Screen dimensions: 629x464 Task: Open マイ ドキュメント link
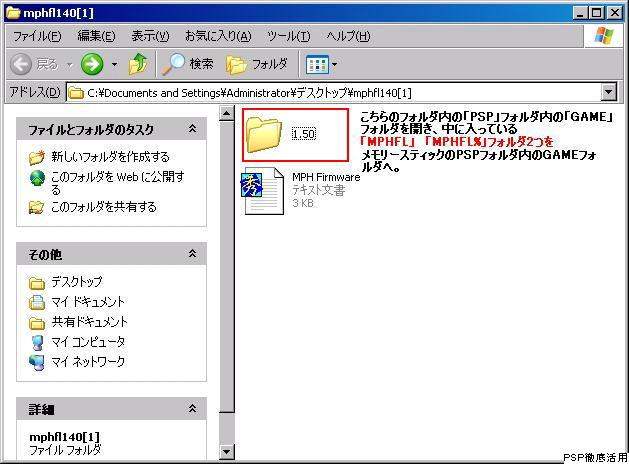(x=88, y=302)
